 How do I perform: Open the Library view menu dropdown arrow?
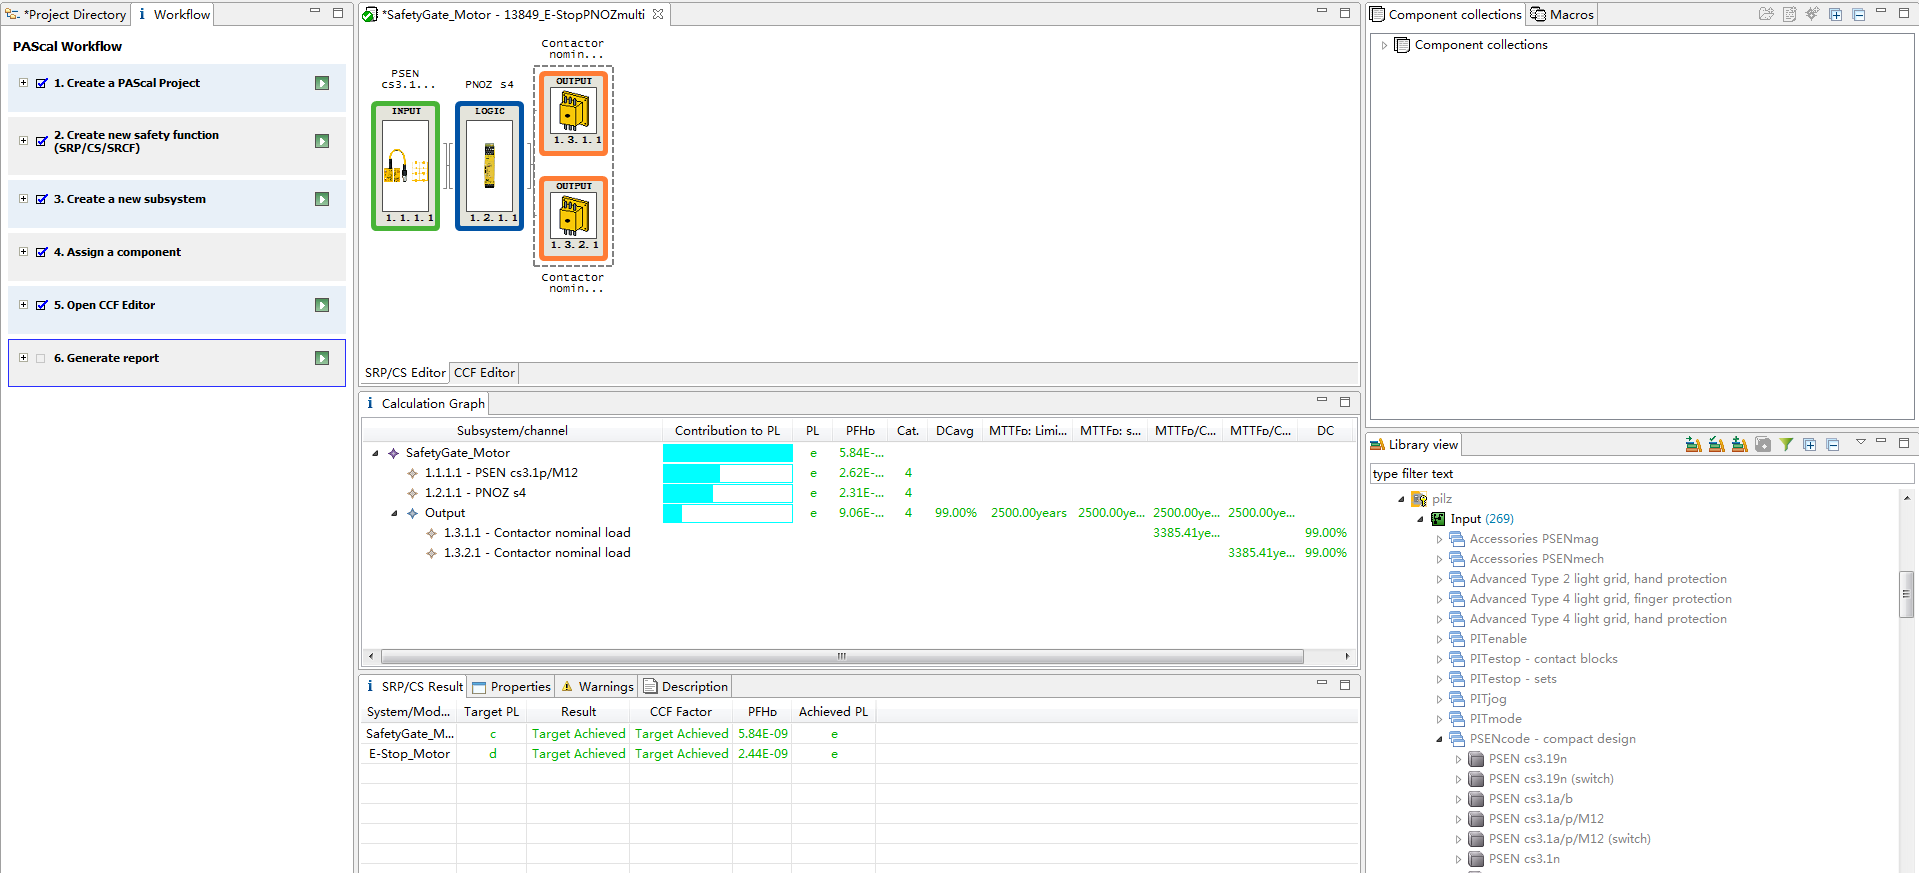pos(1860,442)
